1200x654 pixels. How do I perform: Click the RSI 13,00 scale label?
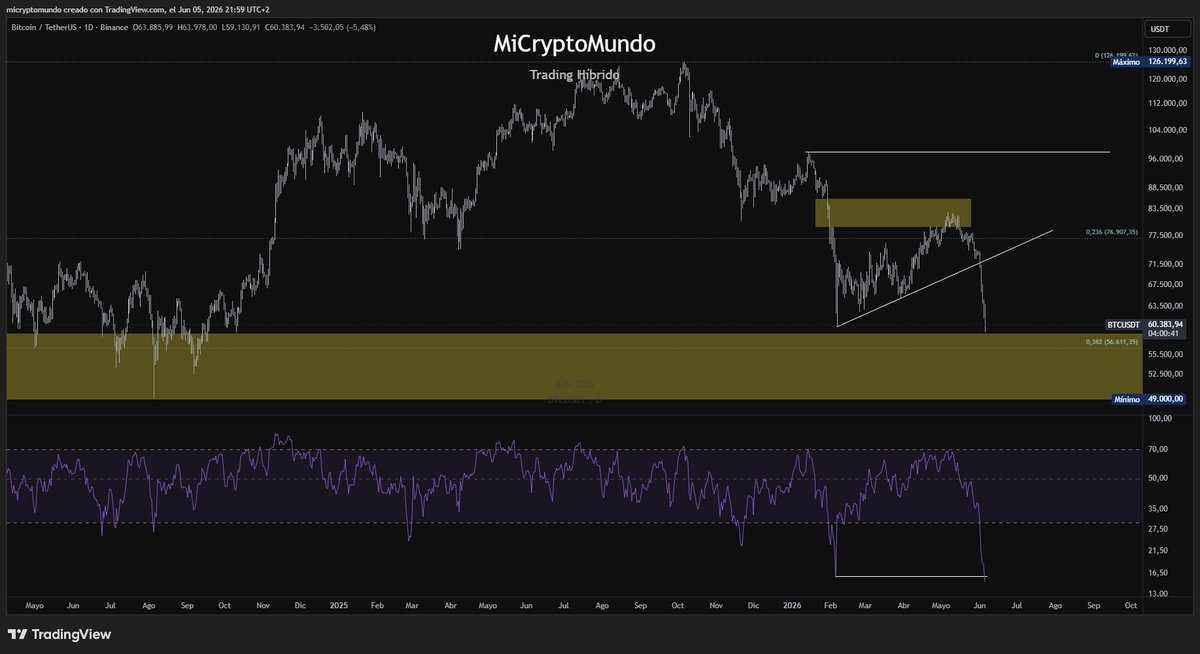[1158, 593]
